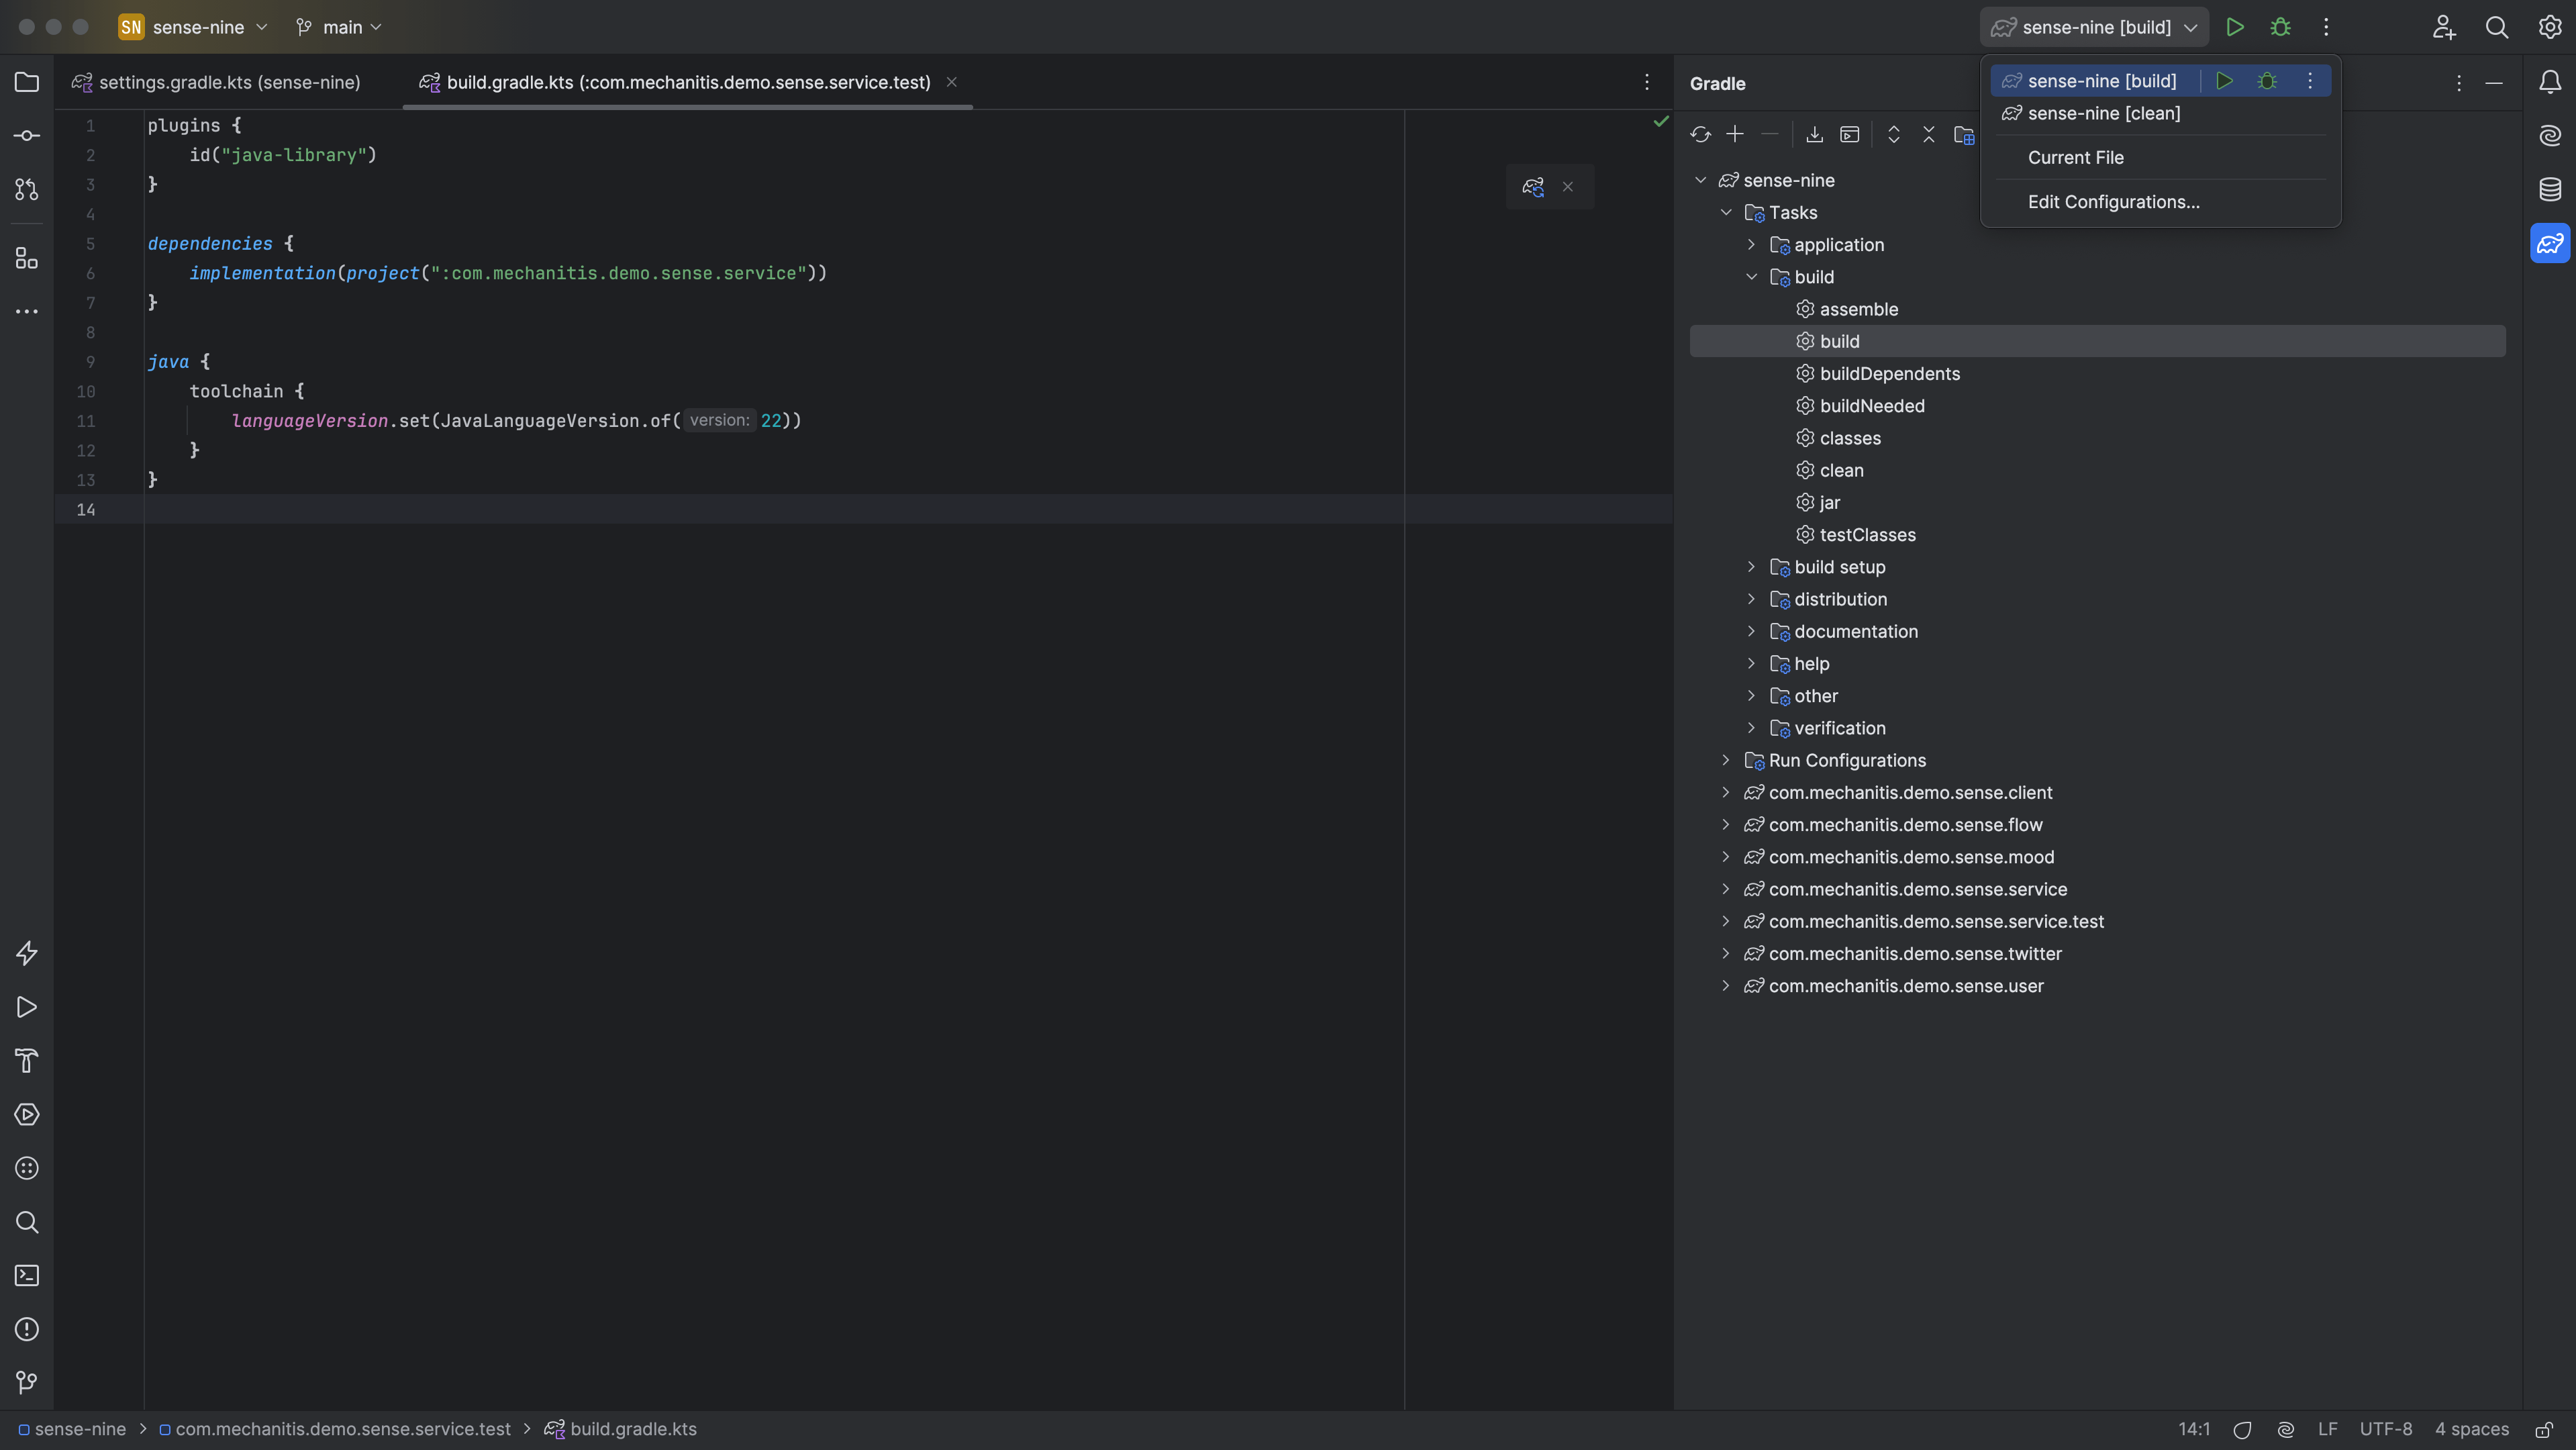Run the selected configuration with green play button
This screenshot has width=2576, height=1450.
[2236, 27]
